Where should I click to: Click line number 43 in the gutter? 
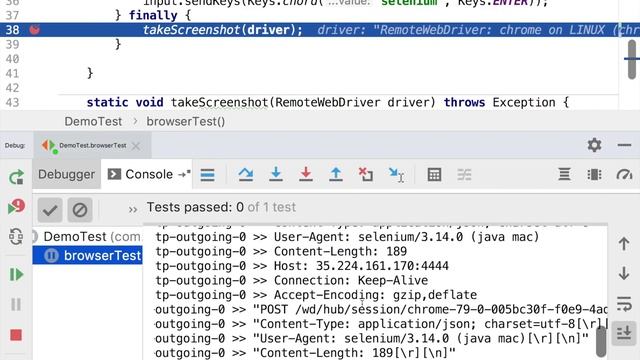pyautogui.click(x=12, y=102)
